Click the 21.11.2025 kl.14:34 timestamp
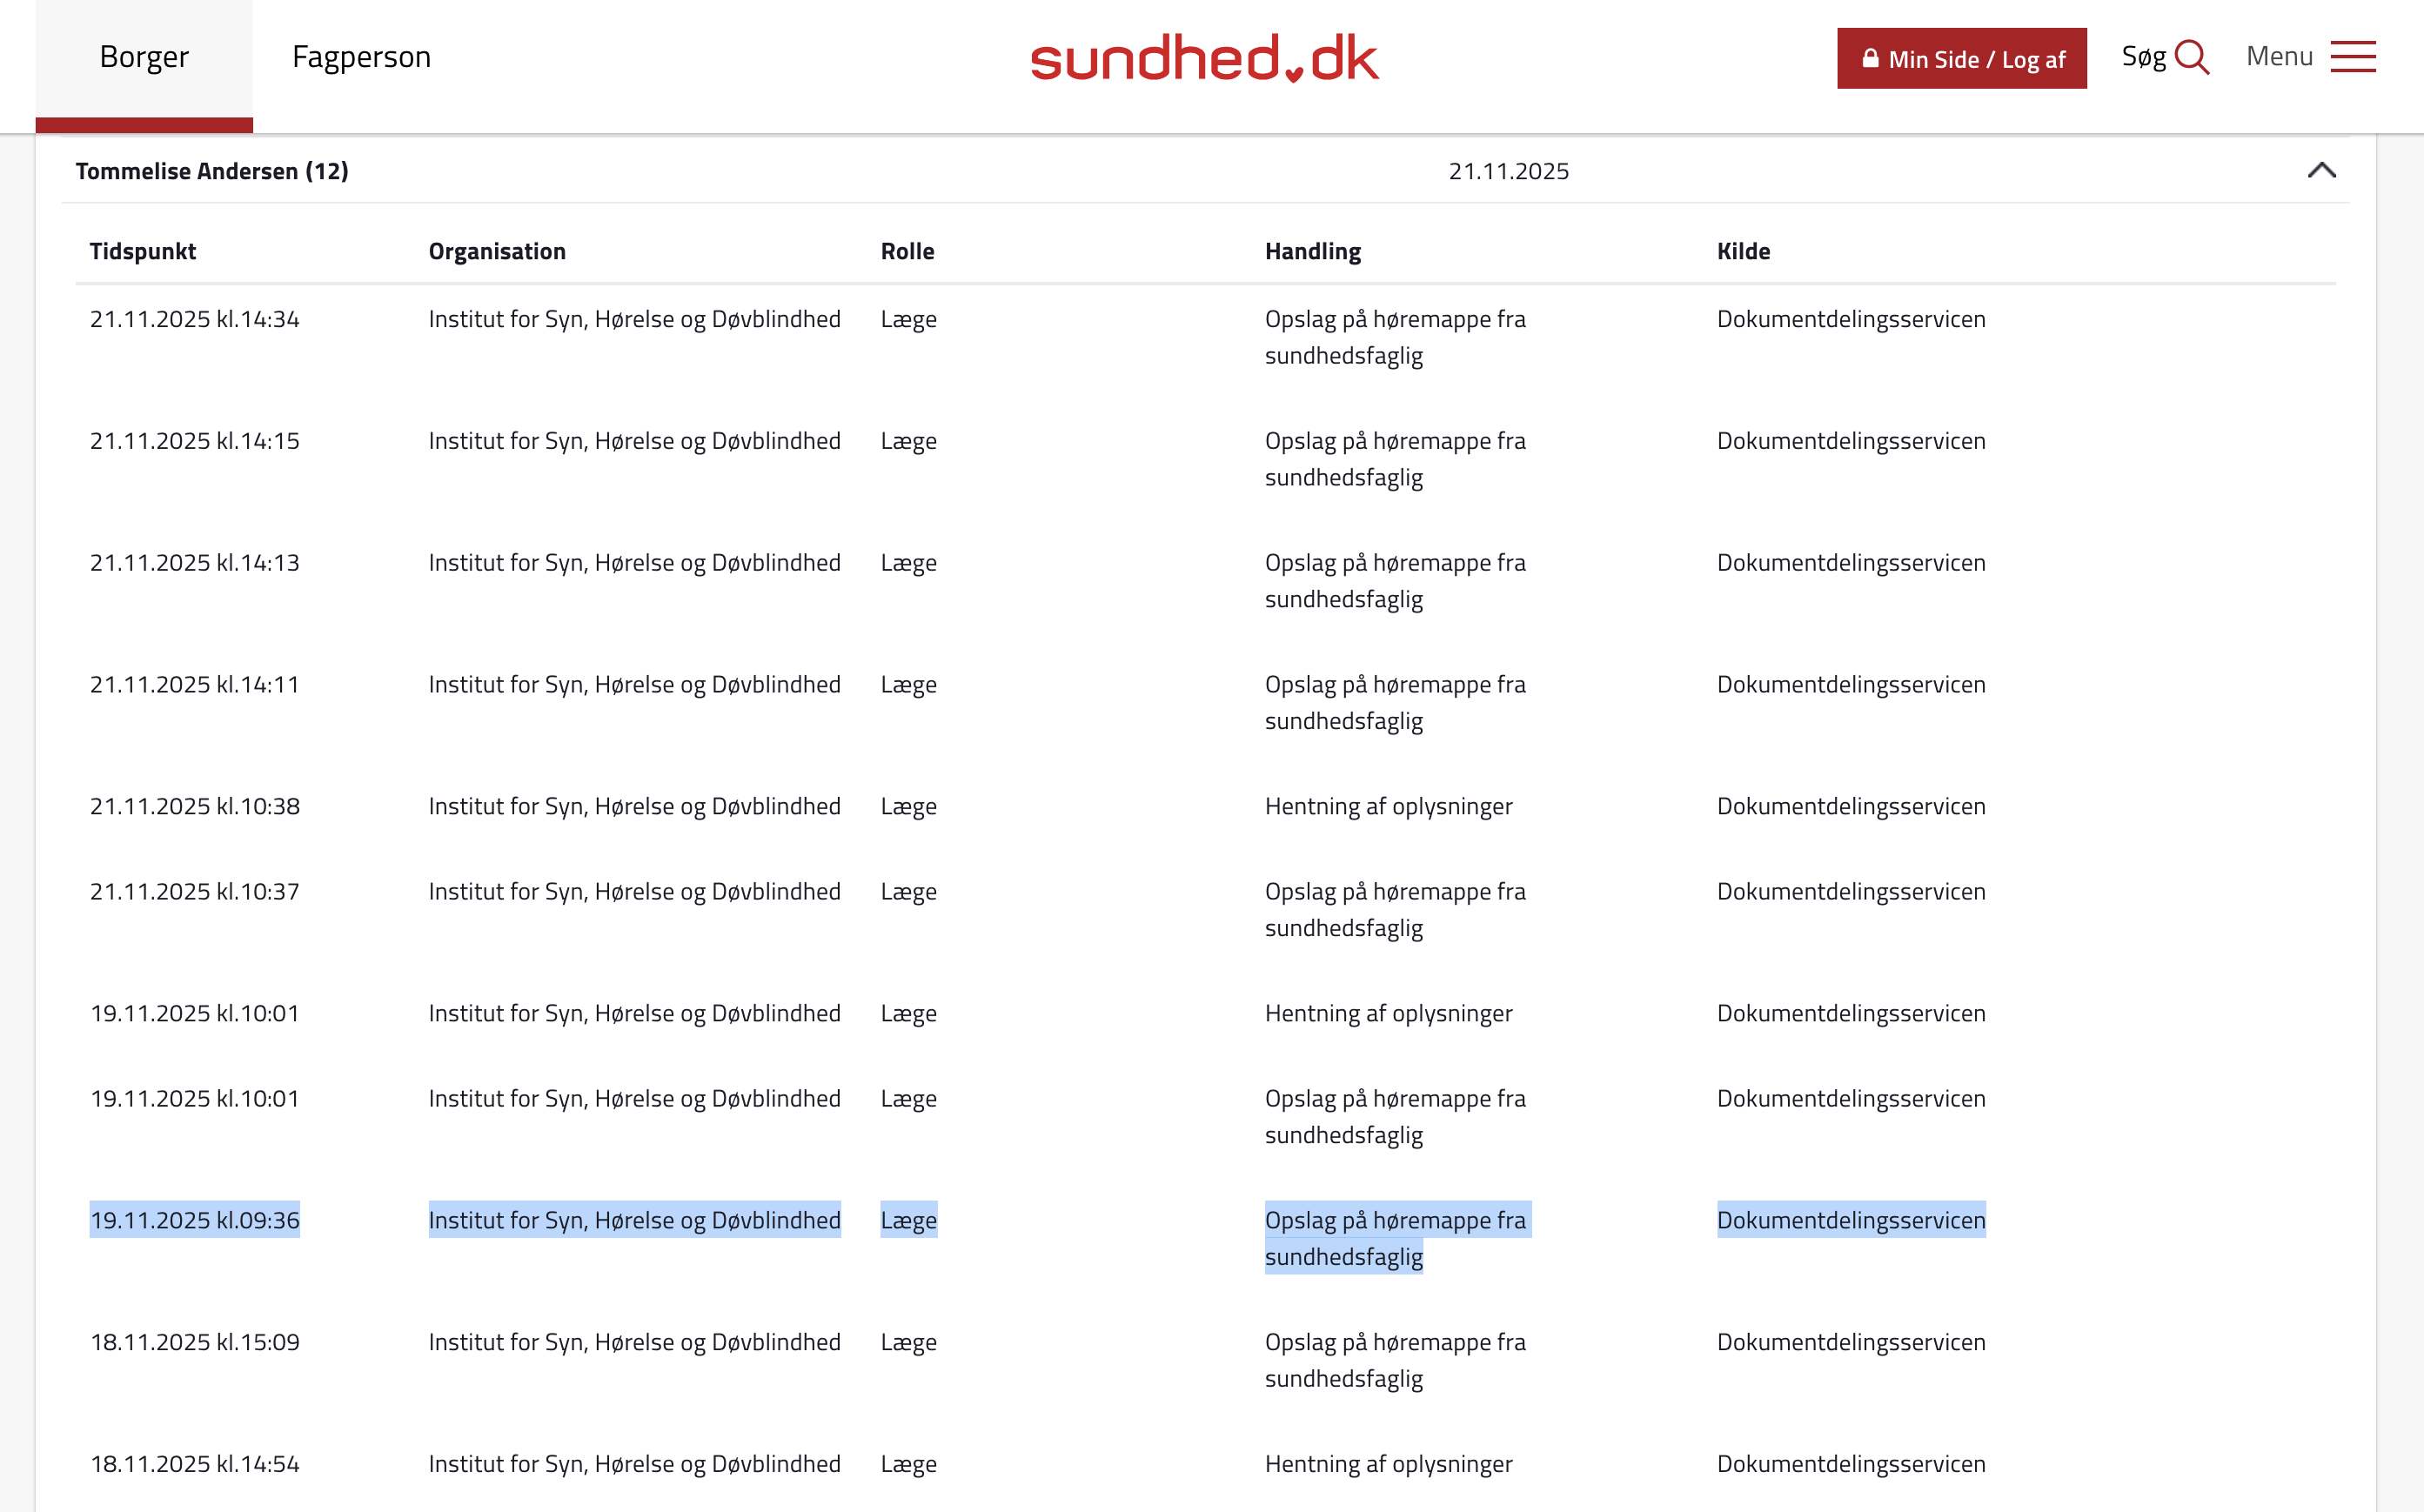Viewport: 2424px width, 1512px height. [195, 319]
